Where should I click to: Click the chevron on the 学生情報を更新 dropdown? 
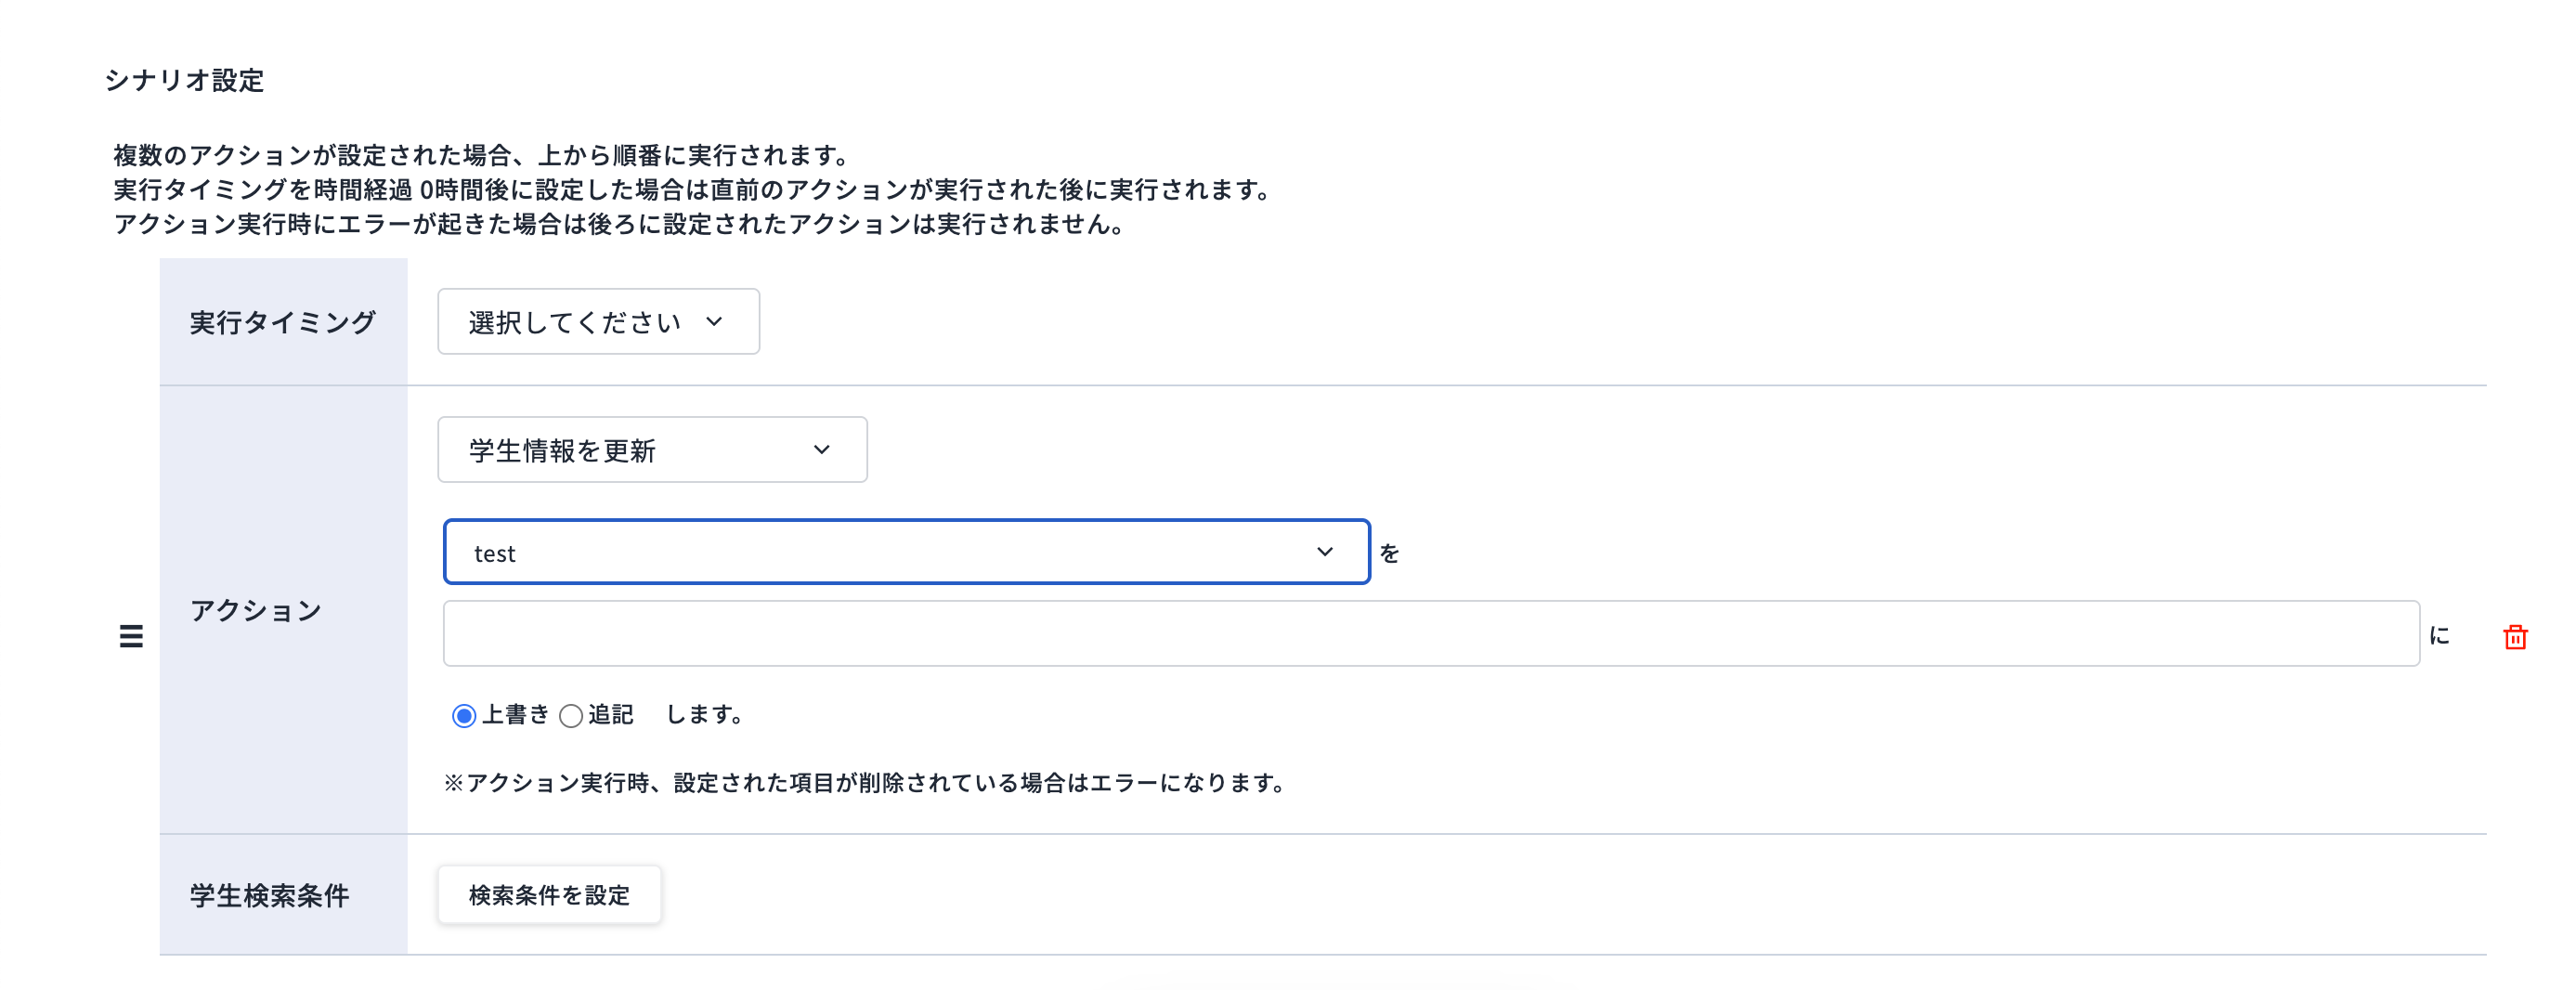pos(822,450)
